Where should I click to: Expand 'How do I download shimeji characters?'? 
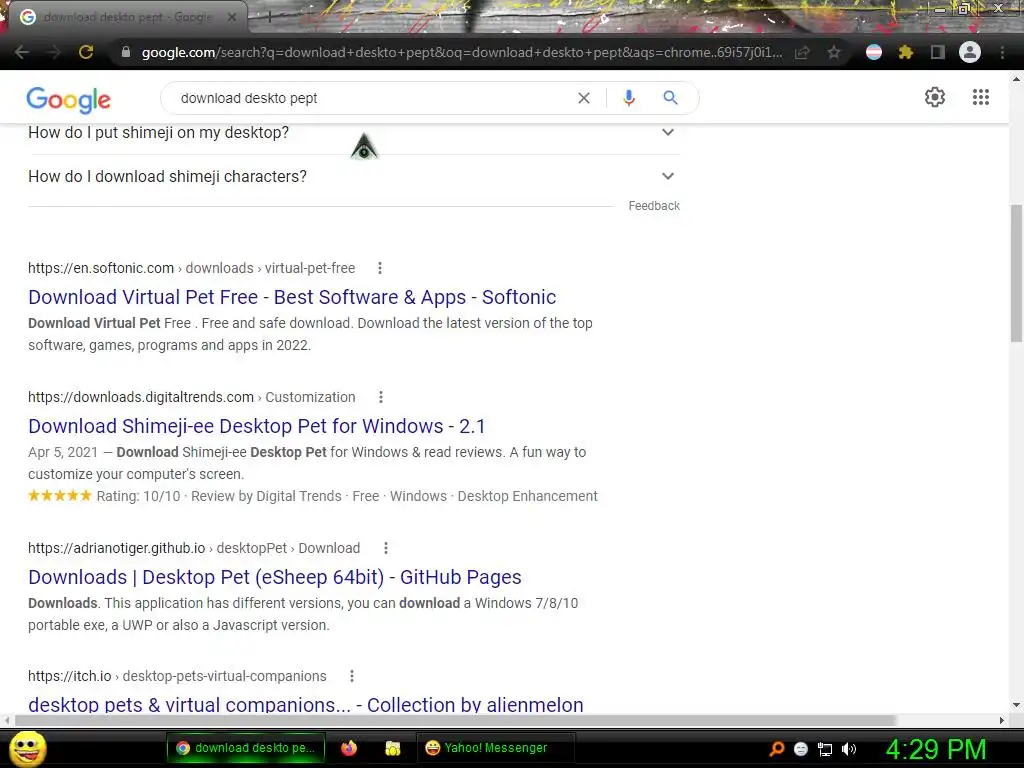pos(353,176)
